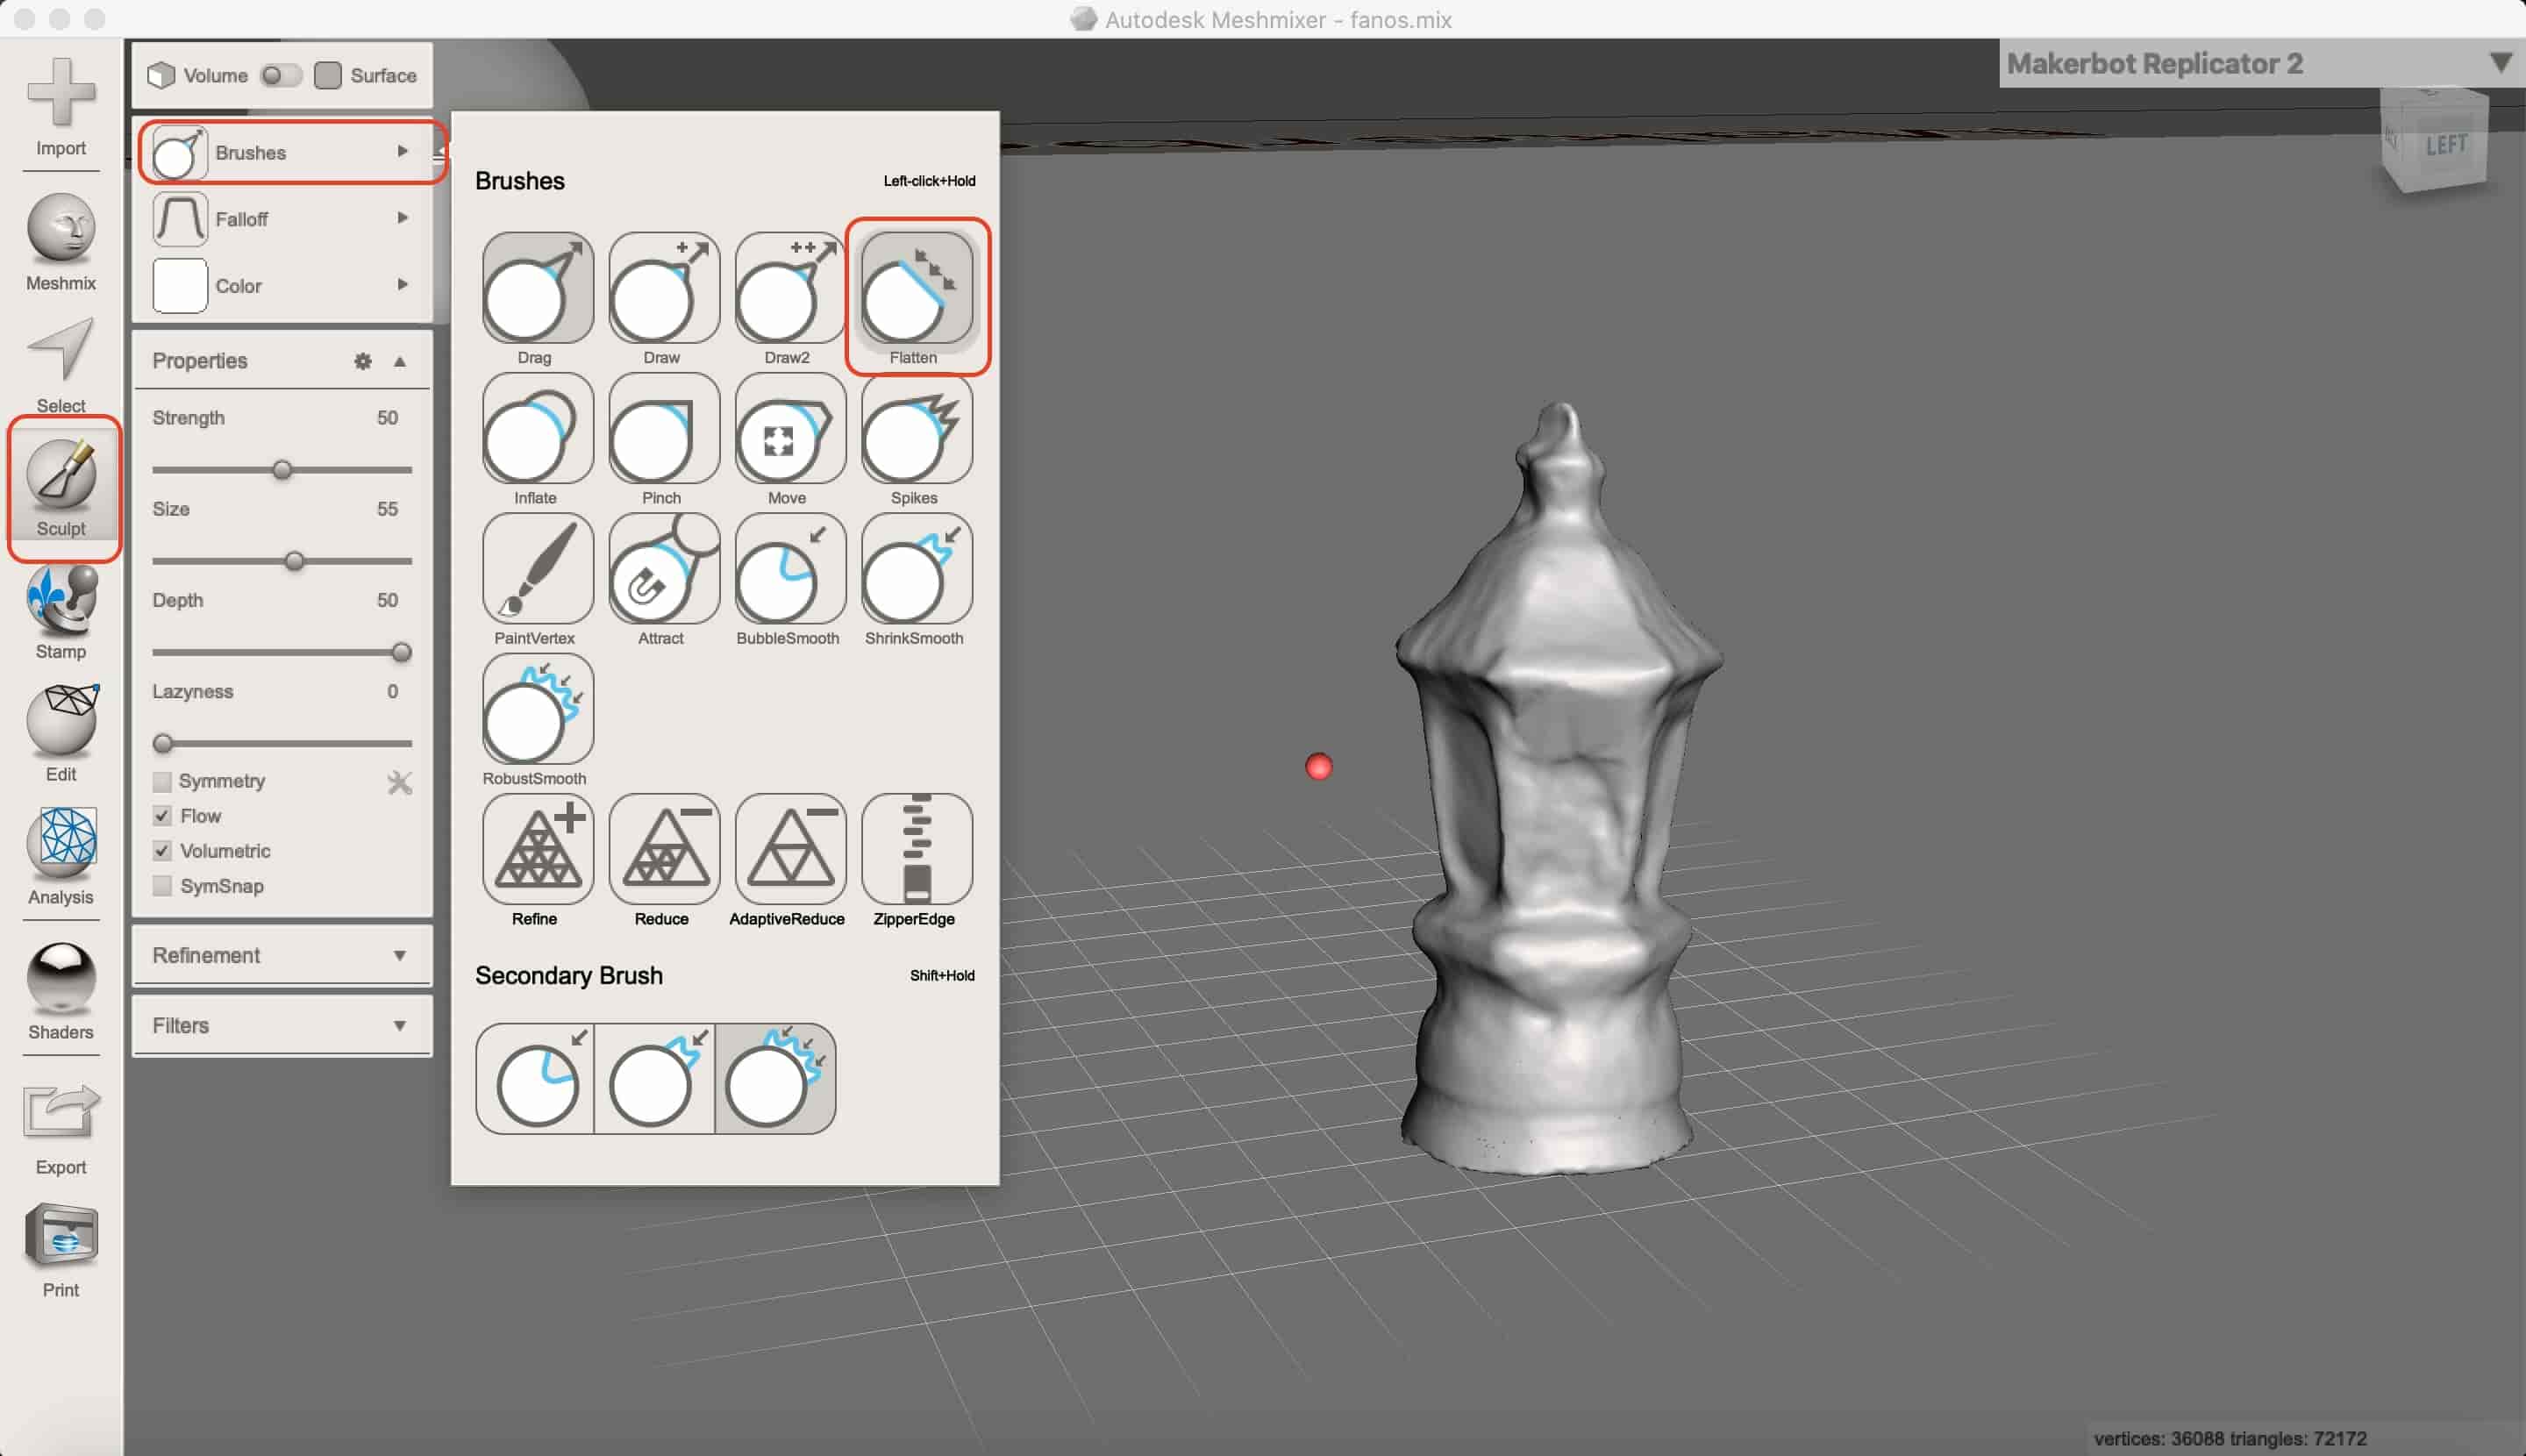
Task: Open the Import tool
Action: [61, 106]
